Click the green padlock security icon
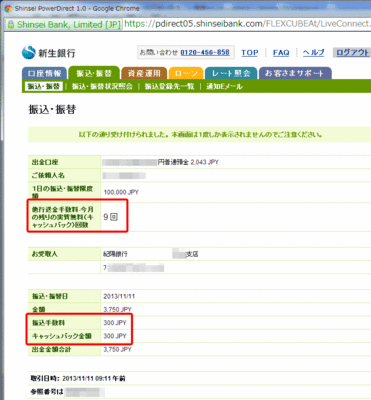This screenshot has height=400, width=371. point(11,24)
